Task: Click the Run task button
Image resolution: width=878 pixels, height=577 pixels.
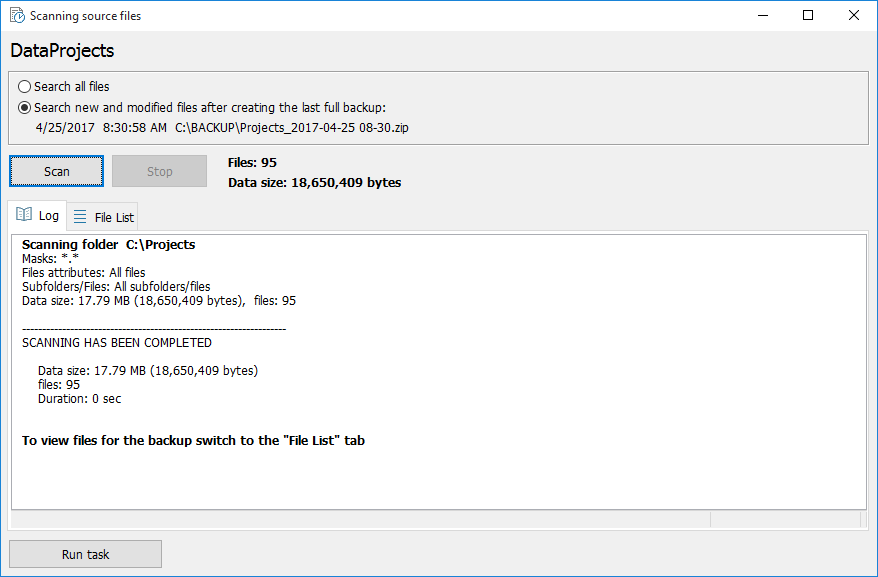Action: (86, 554)
